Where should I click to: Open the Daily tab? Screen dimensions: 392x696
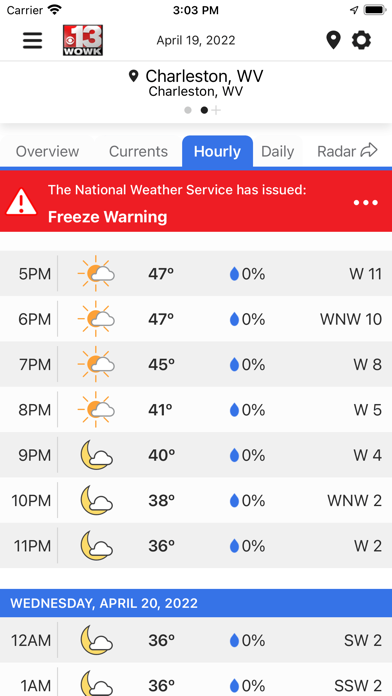pyautogui.click(x=277, y=151)
